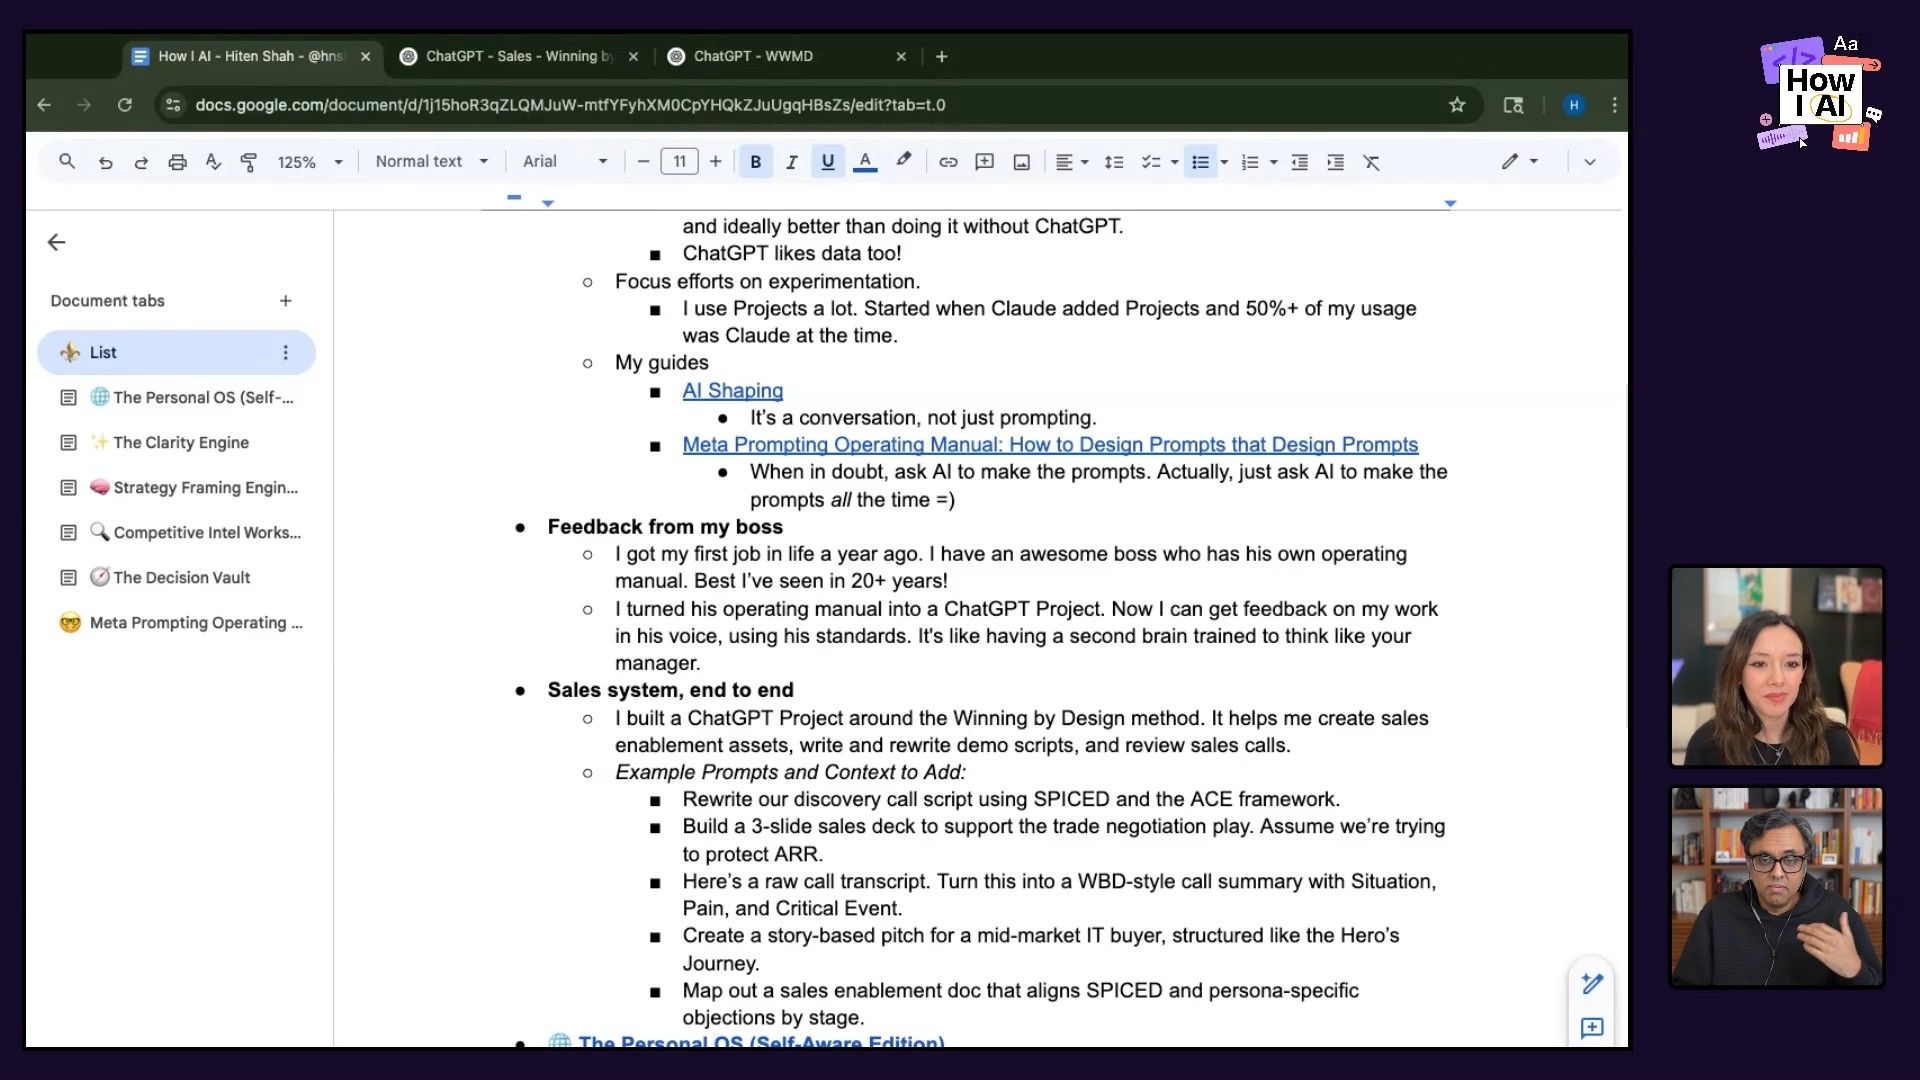
Task: Open the highlight color tool
Action: click(903, 160)
